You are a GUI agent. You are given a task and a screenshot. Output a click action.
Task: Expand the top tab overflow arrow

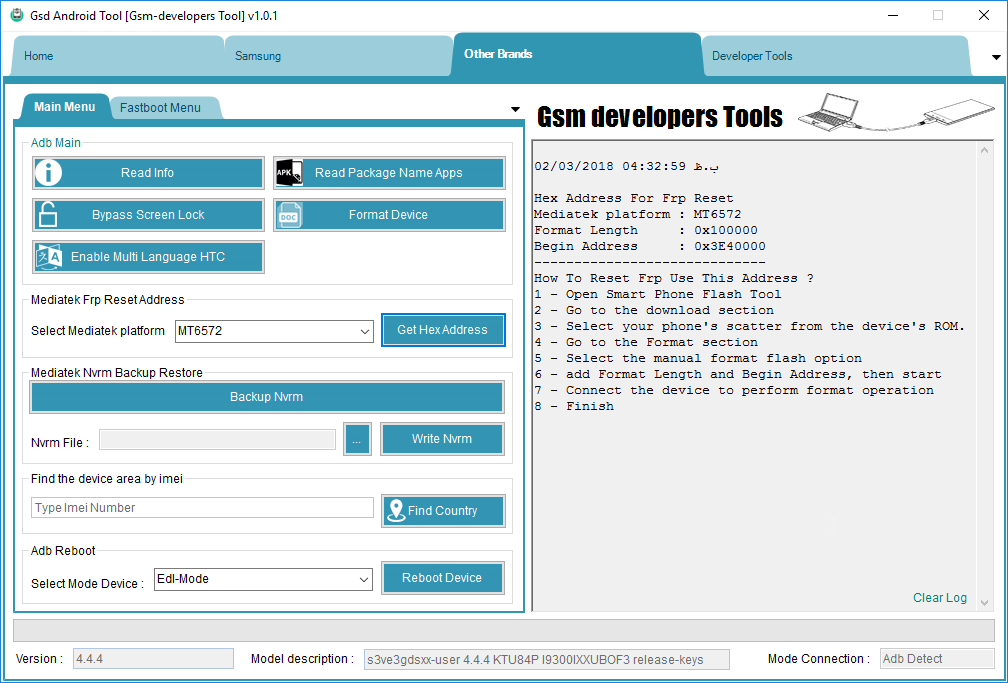coord(996,57)
